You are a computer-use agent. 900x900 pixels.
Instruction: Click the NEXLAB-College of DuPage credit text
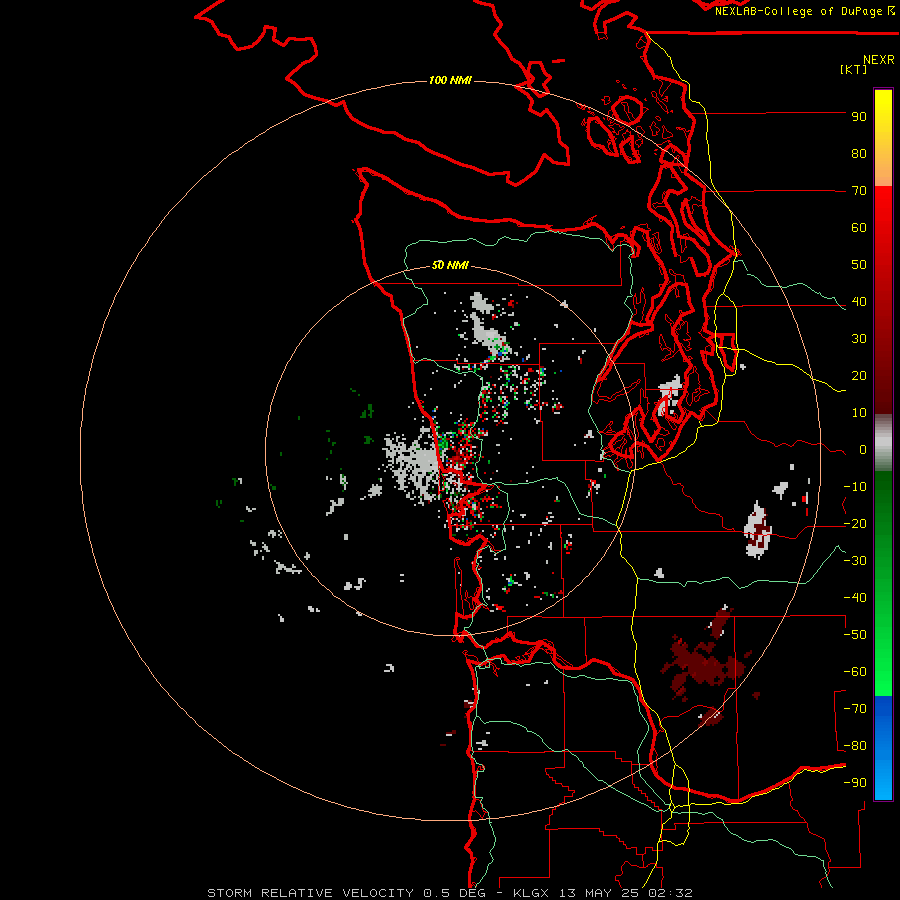point(800,11)
